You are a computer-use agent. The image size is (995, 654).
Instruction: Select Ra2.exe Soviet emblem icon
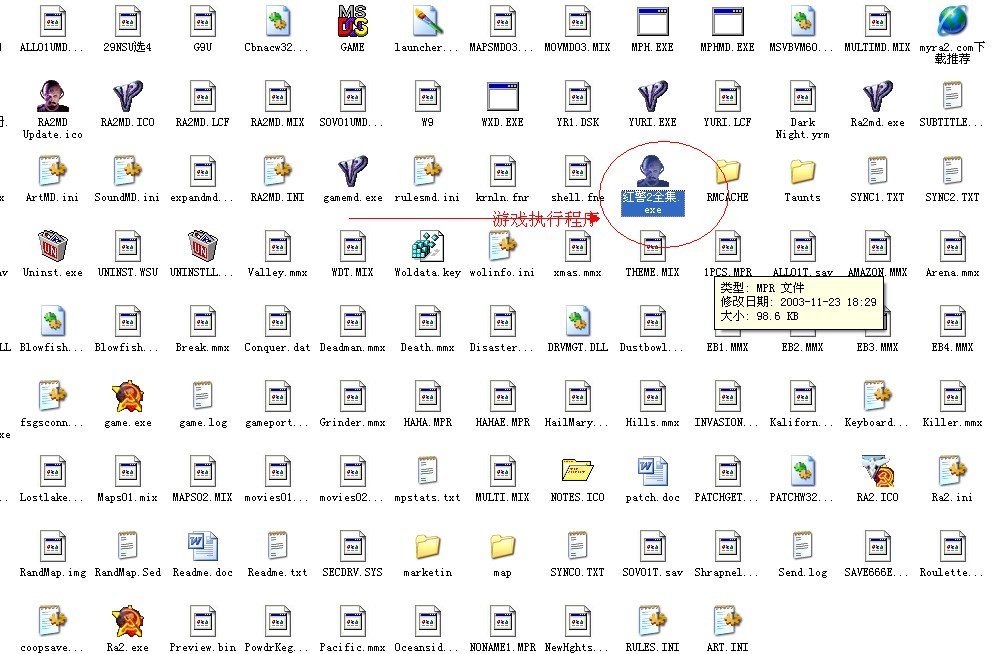(128, 621)
